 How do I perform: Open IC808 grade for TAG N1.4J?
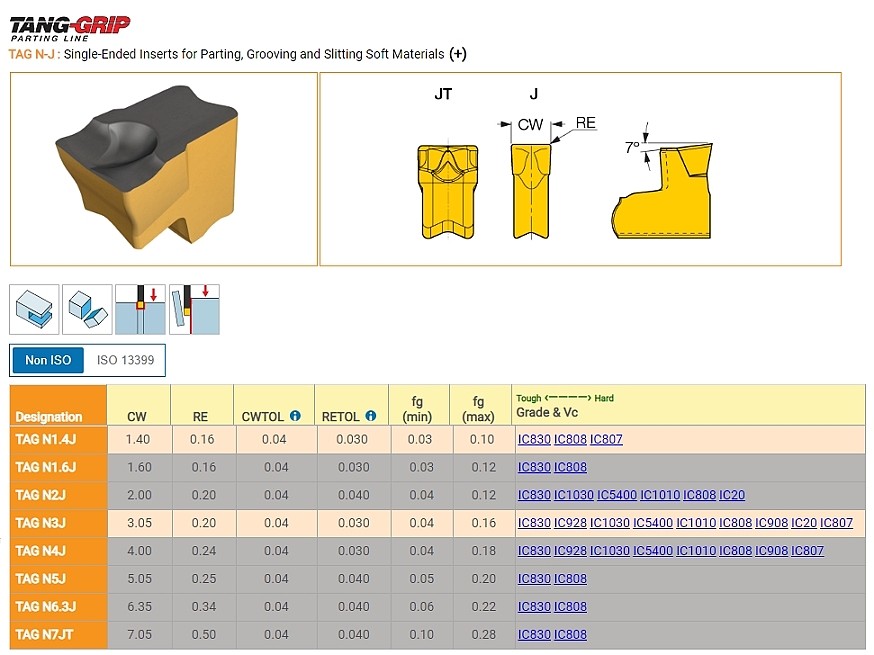(x=570, y=439)
